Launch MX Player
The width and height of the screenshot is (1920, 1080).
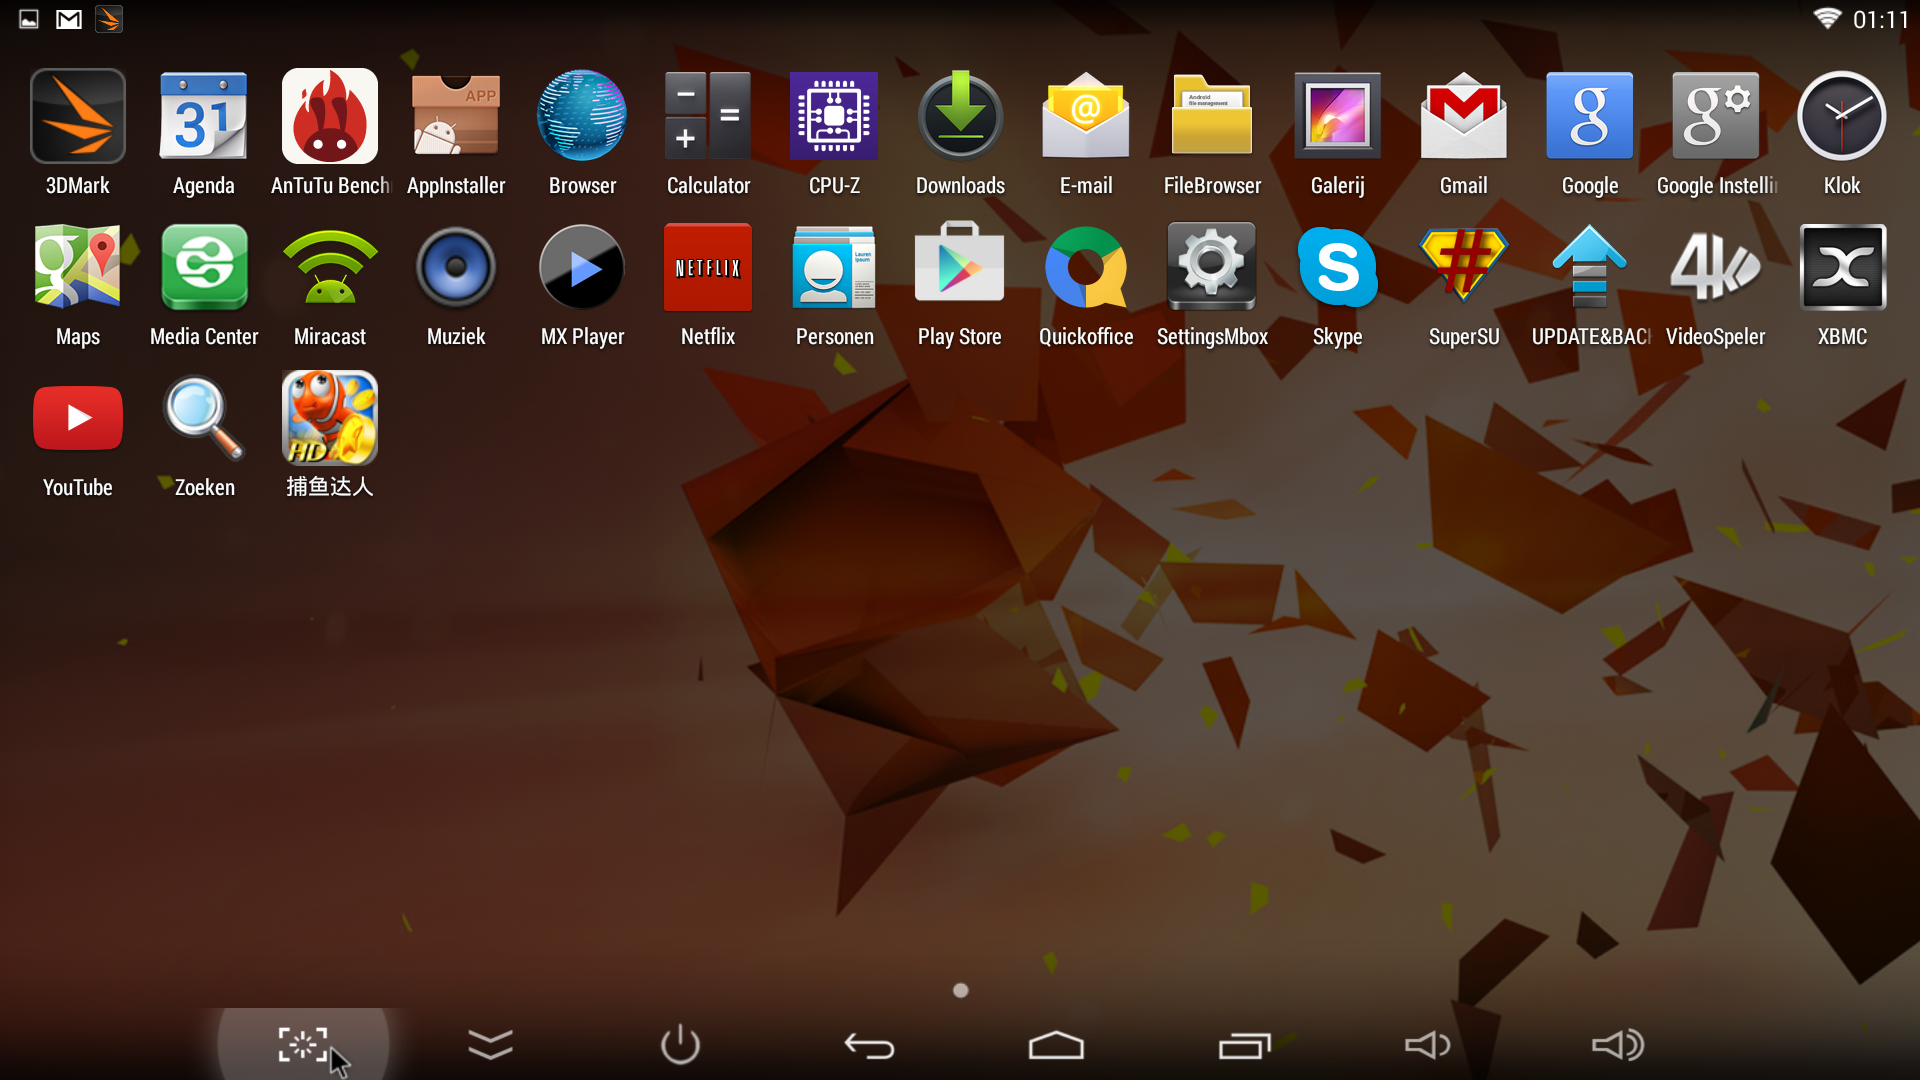(582, 267)
